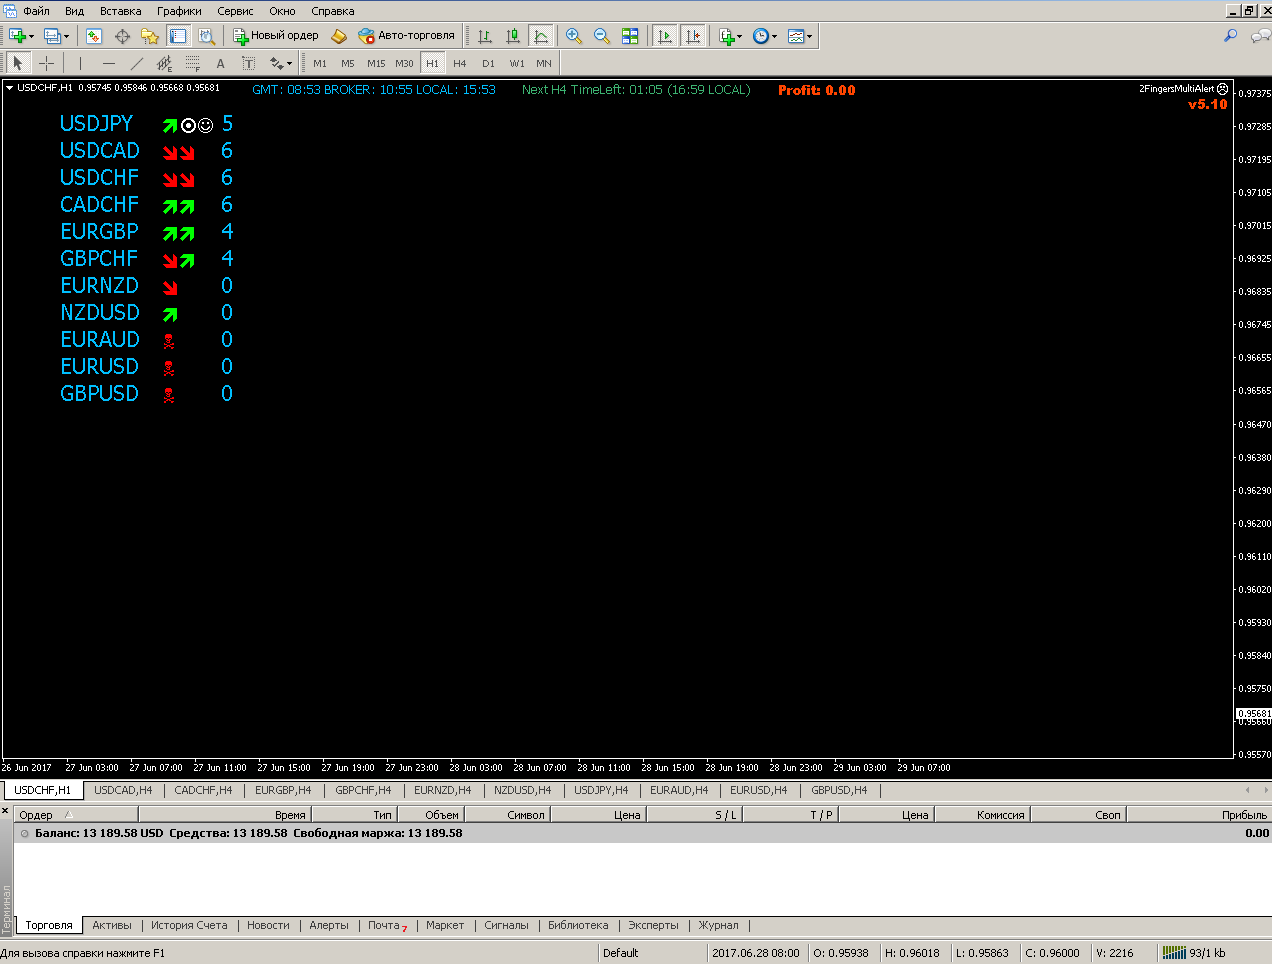Close the Terminal panel
The image size is (1272, 965).
[6, 810]
